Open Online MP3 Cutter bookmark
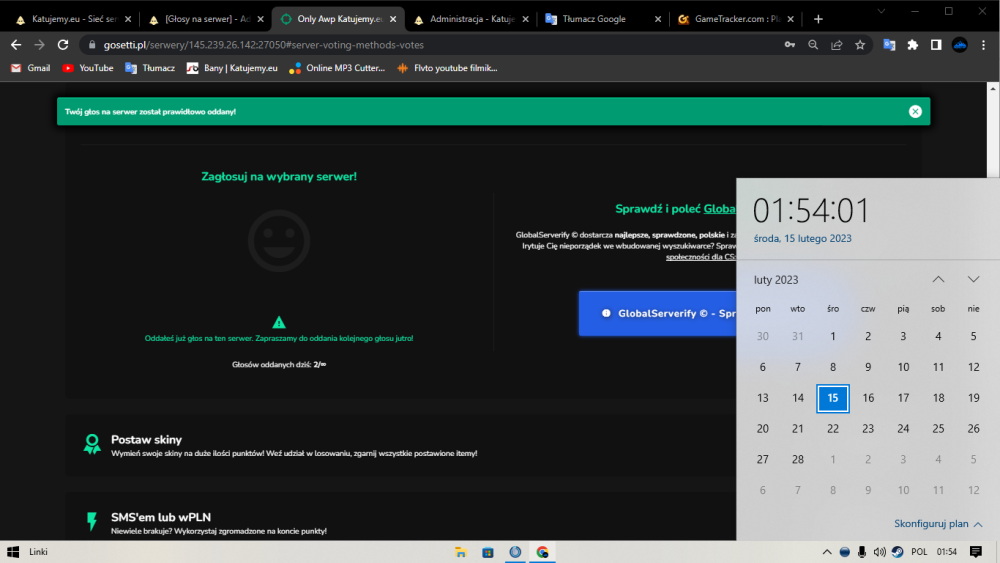Viewport: 1000px width, 563px height. (337, 68)
